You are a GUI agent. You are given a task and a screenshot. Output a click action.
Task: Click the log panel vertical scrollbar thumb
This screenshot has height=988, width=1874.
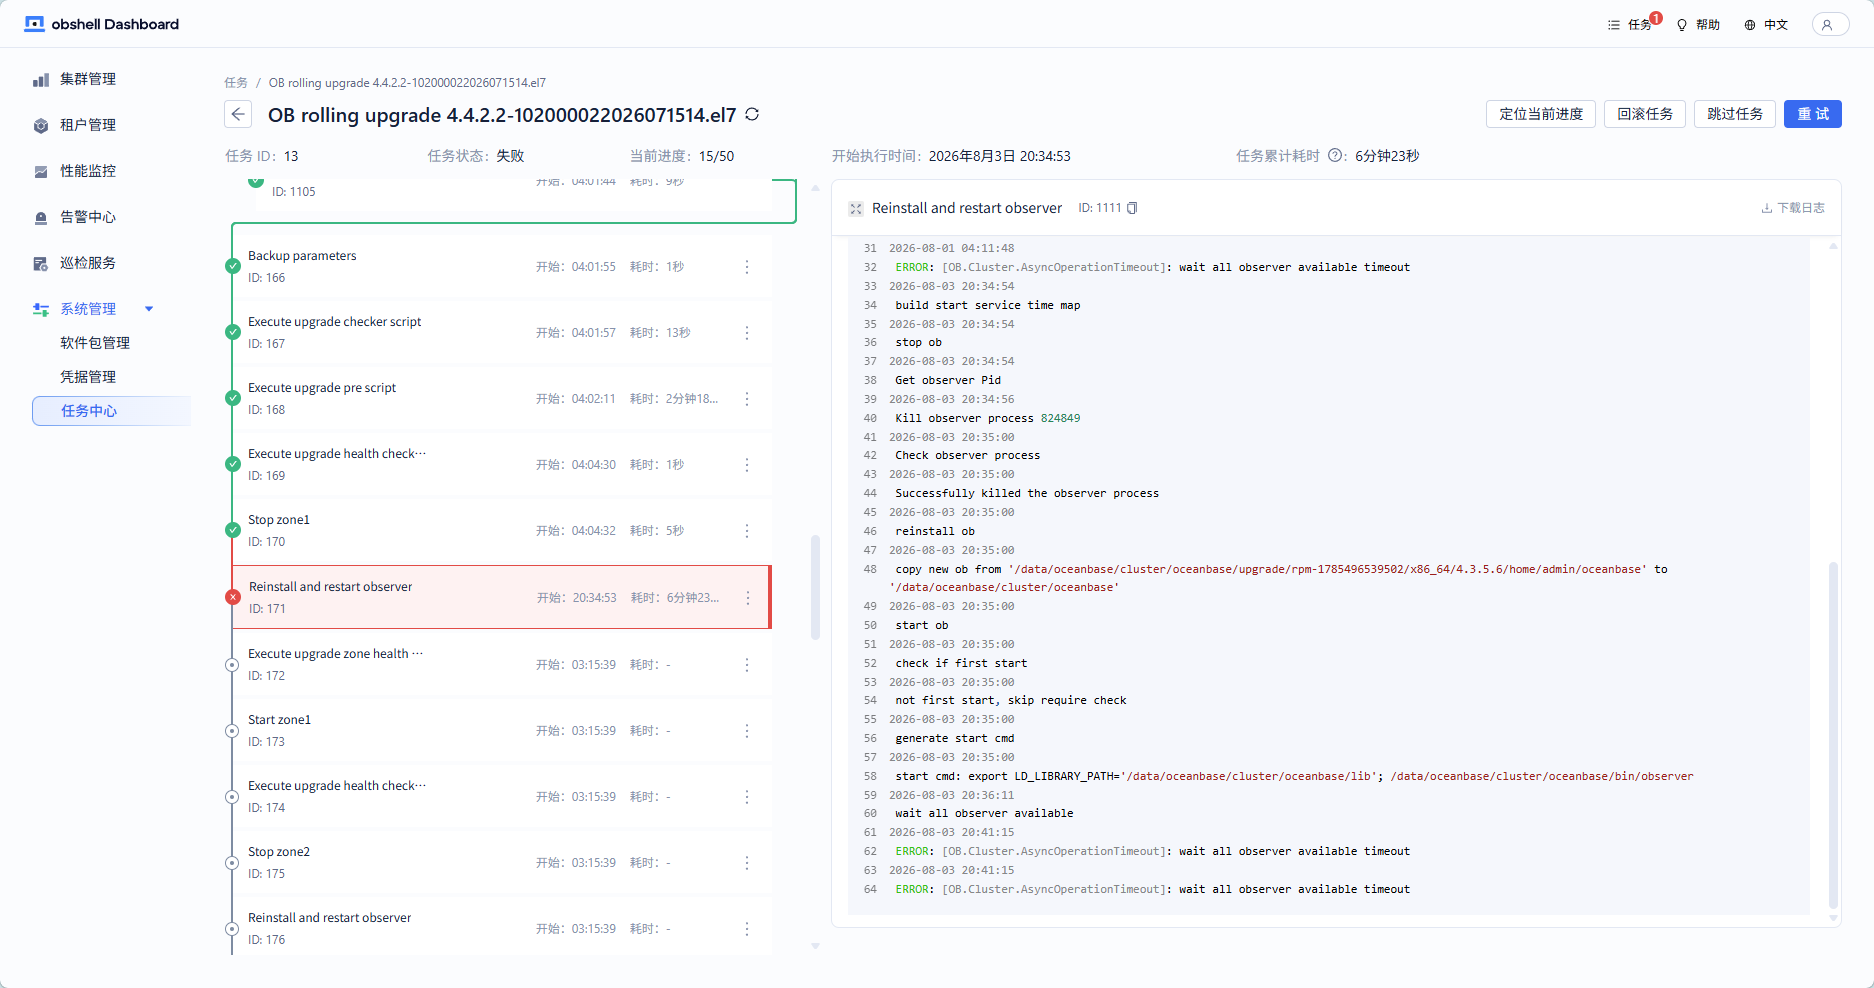click(x=1833, y=735)
